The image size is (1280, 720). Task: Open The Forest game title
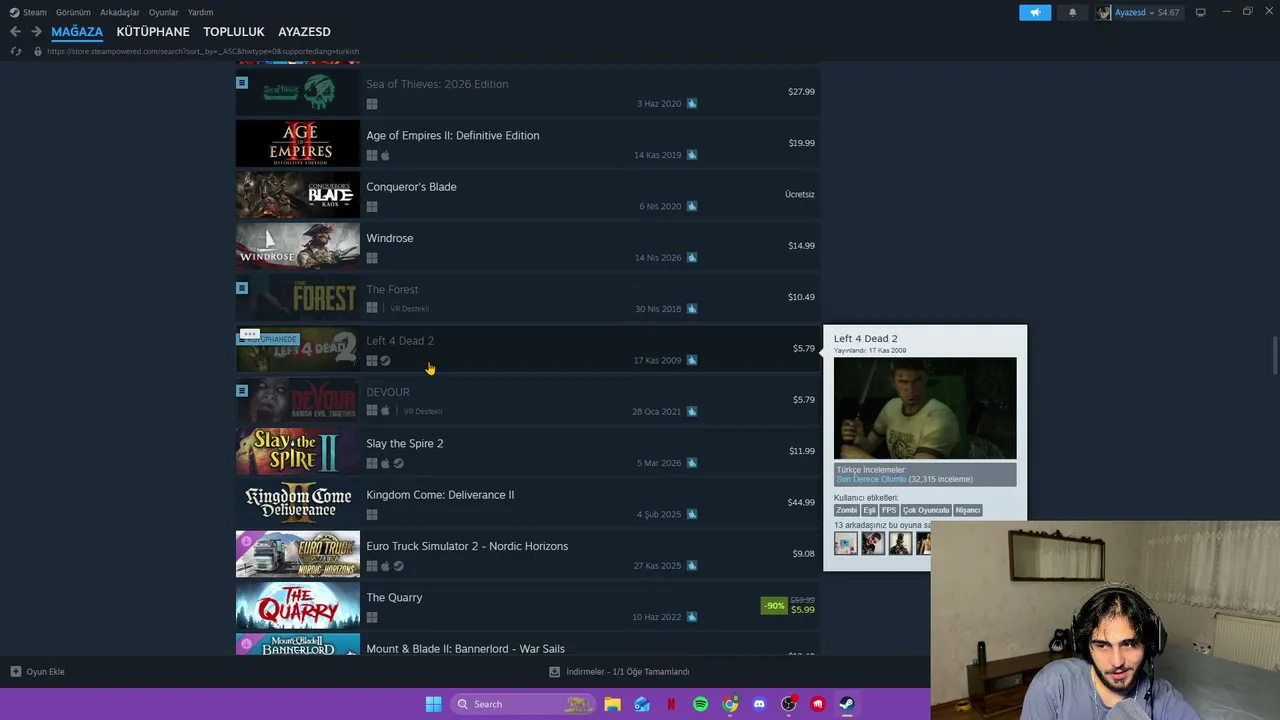click(392, 290)
